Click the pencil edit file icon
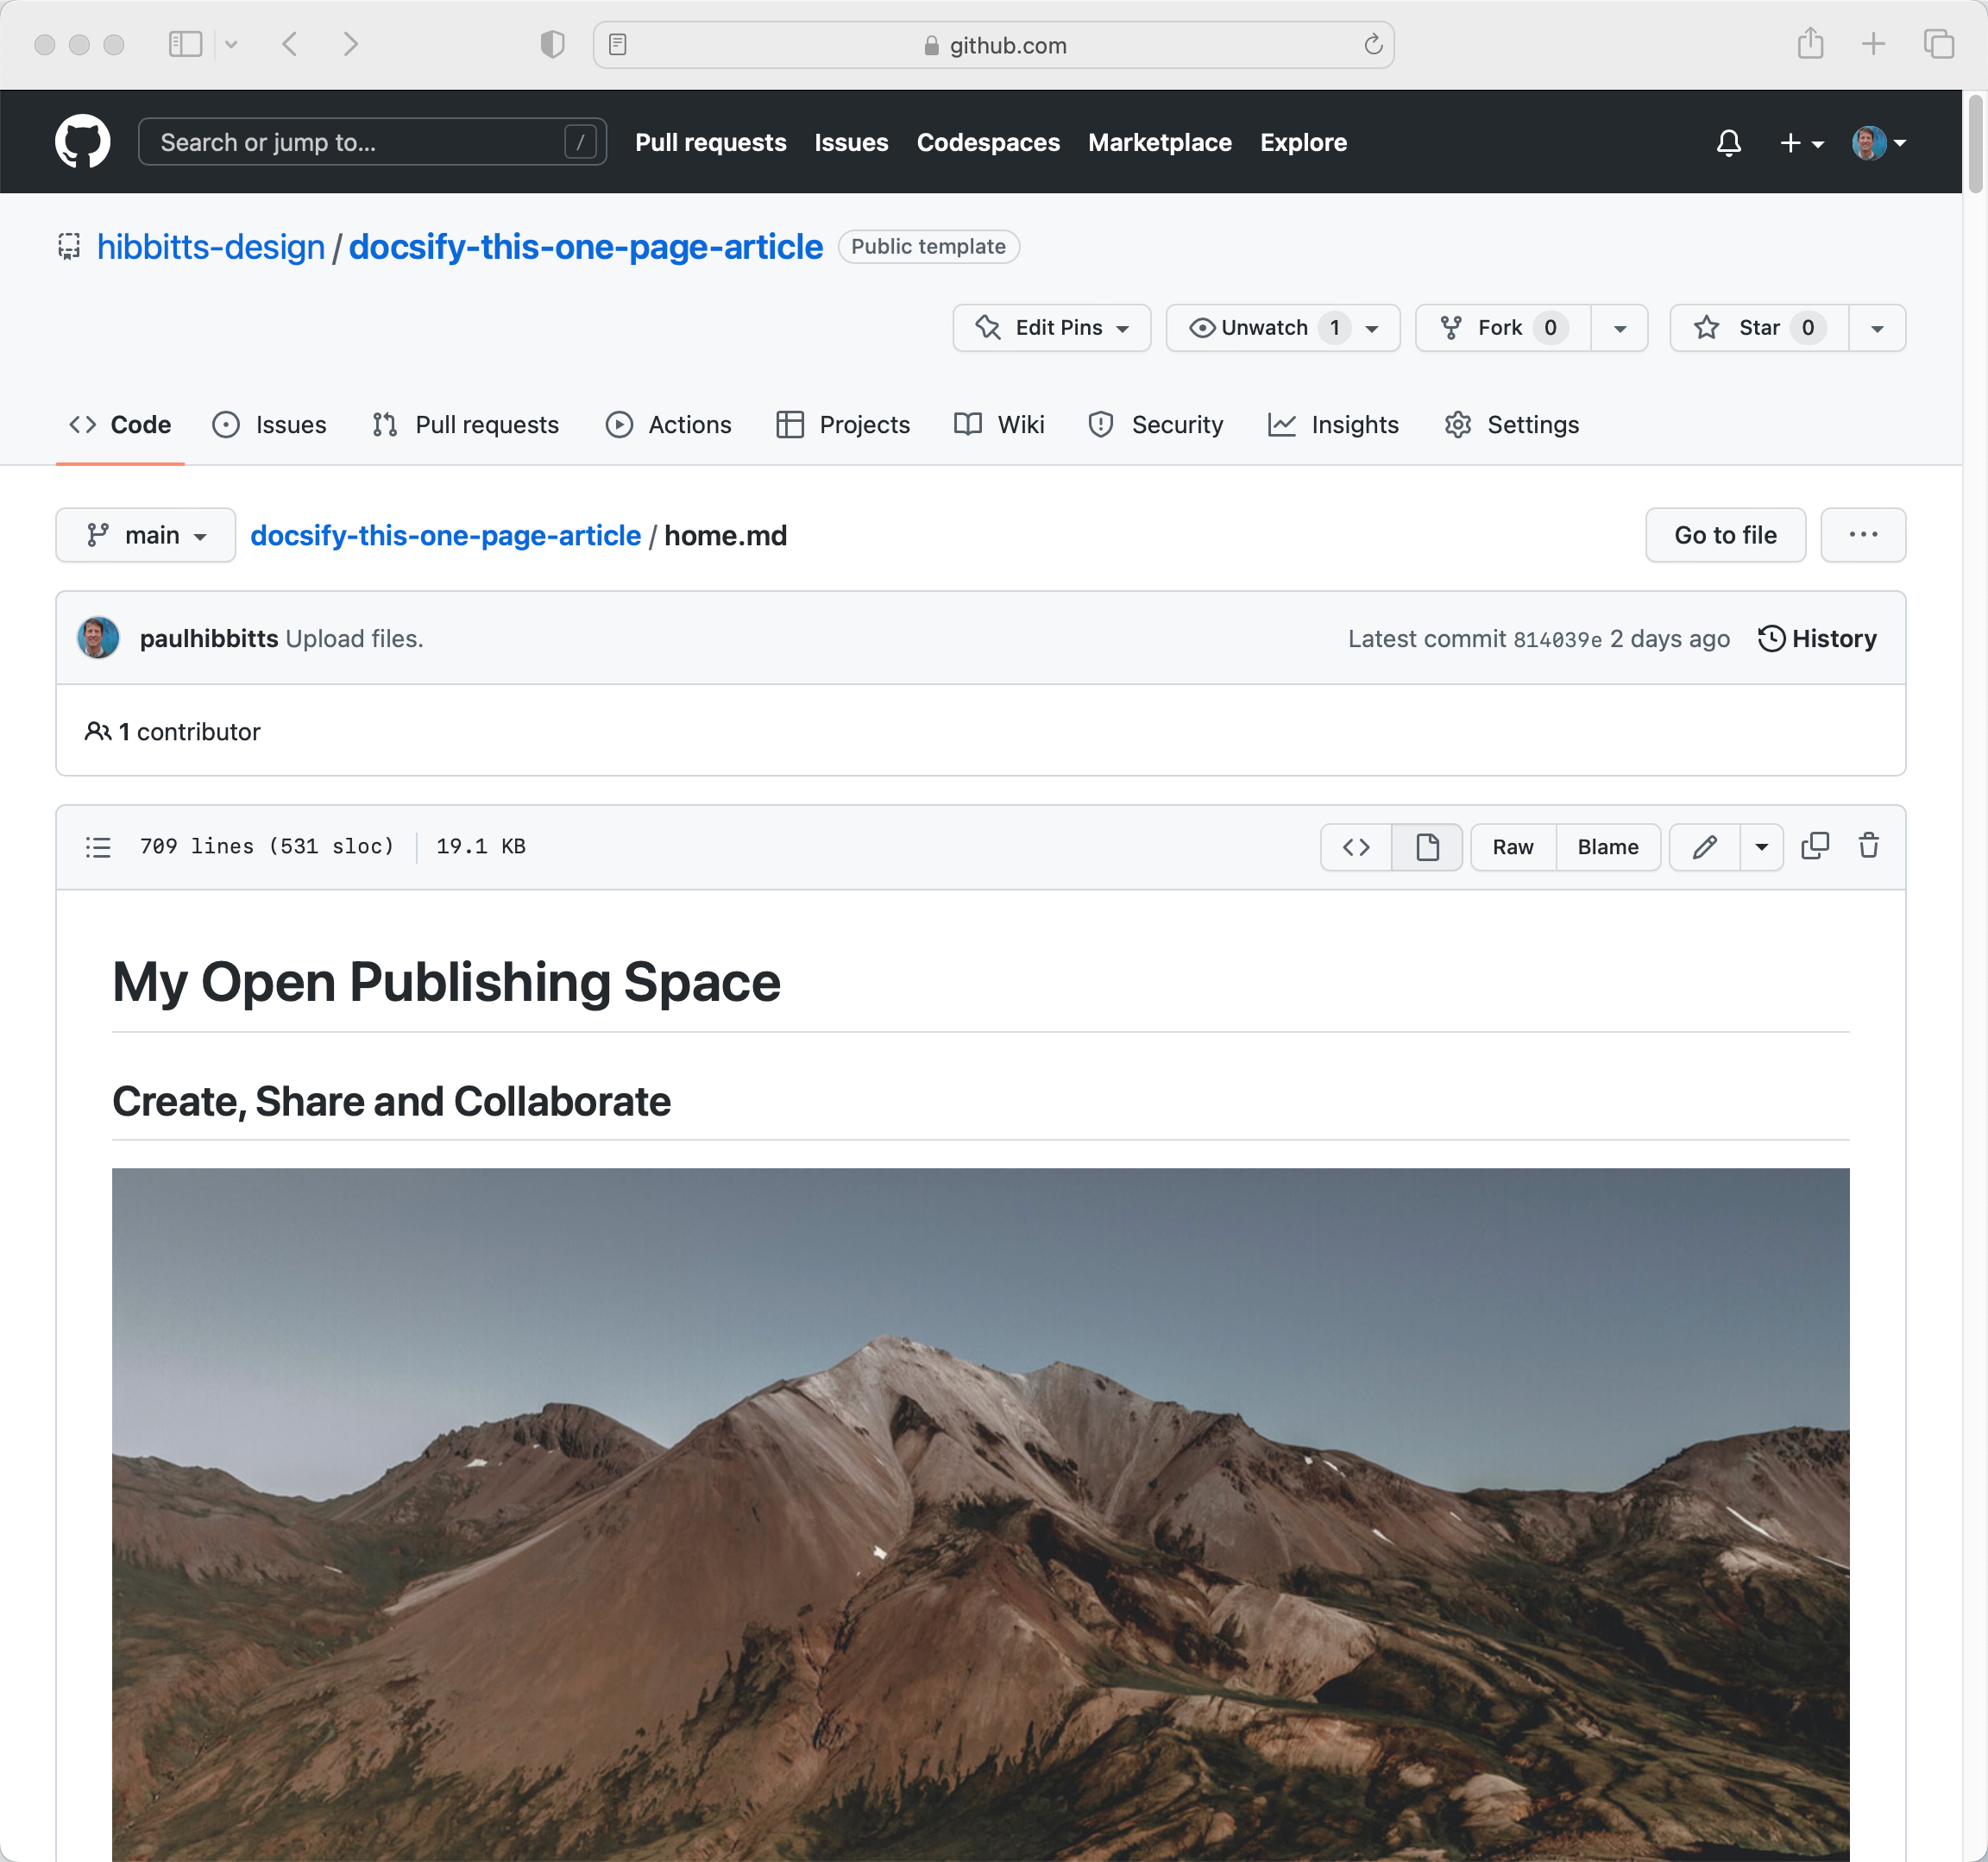Image resolution: width=1988 pixels, height=1862 pixels. (1704, 847)
